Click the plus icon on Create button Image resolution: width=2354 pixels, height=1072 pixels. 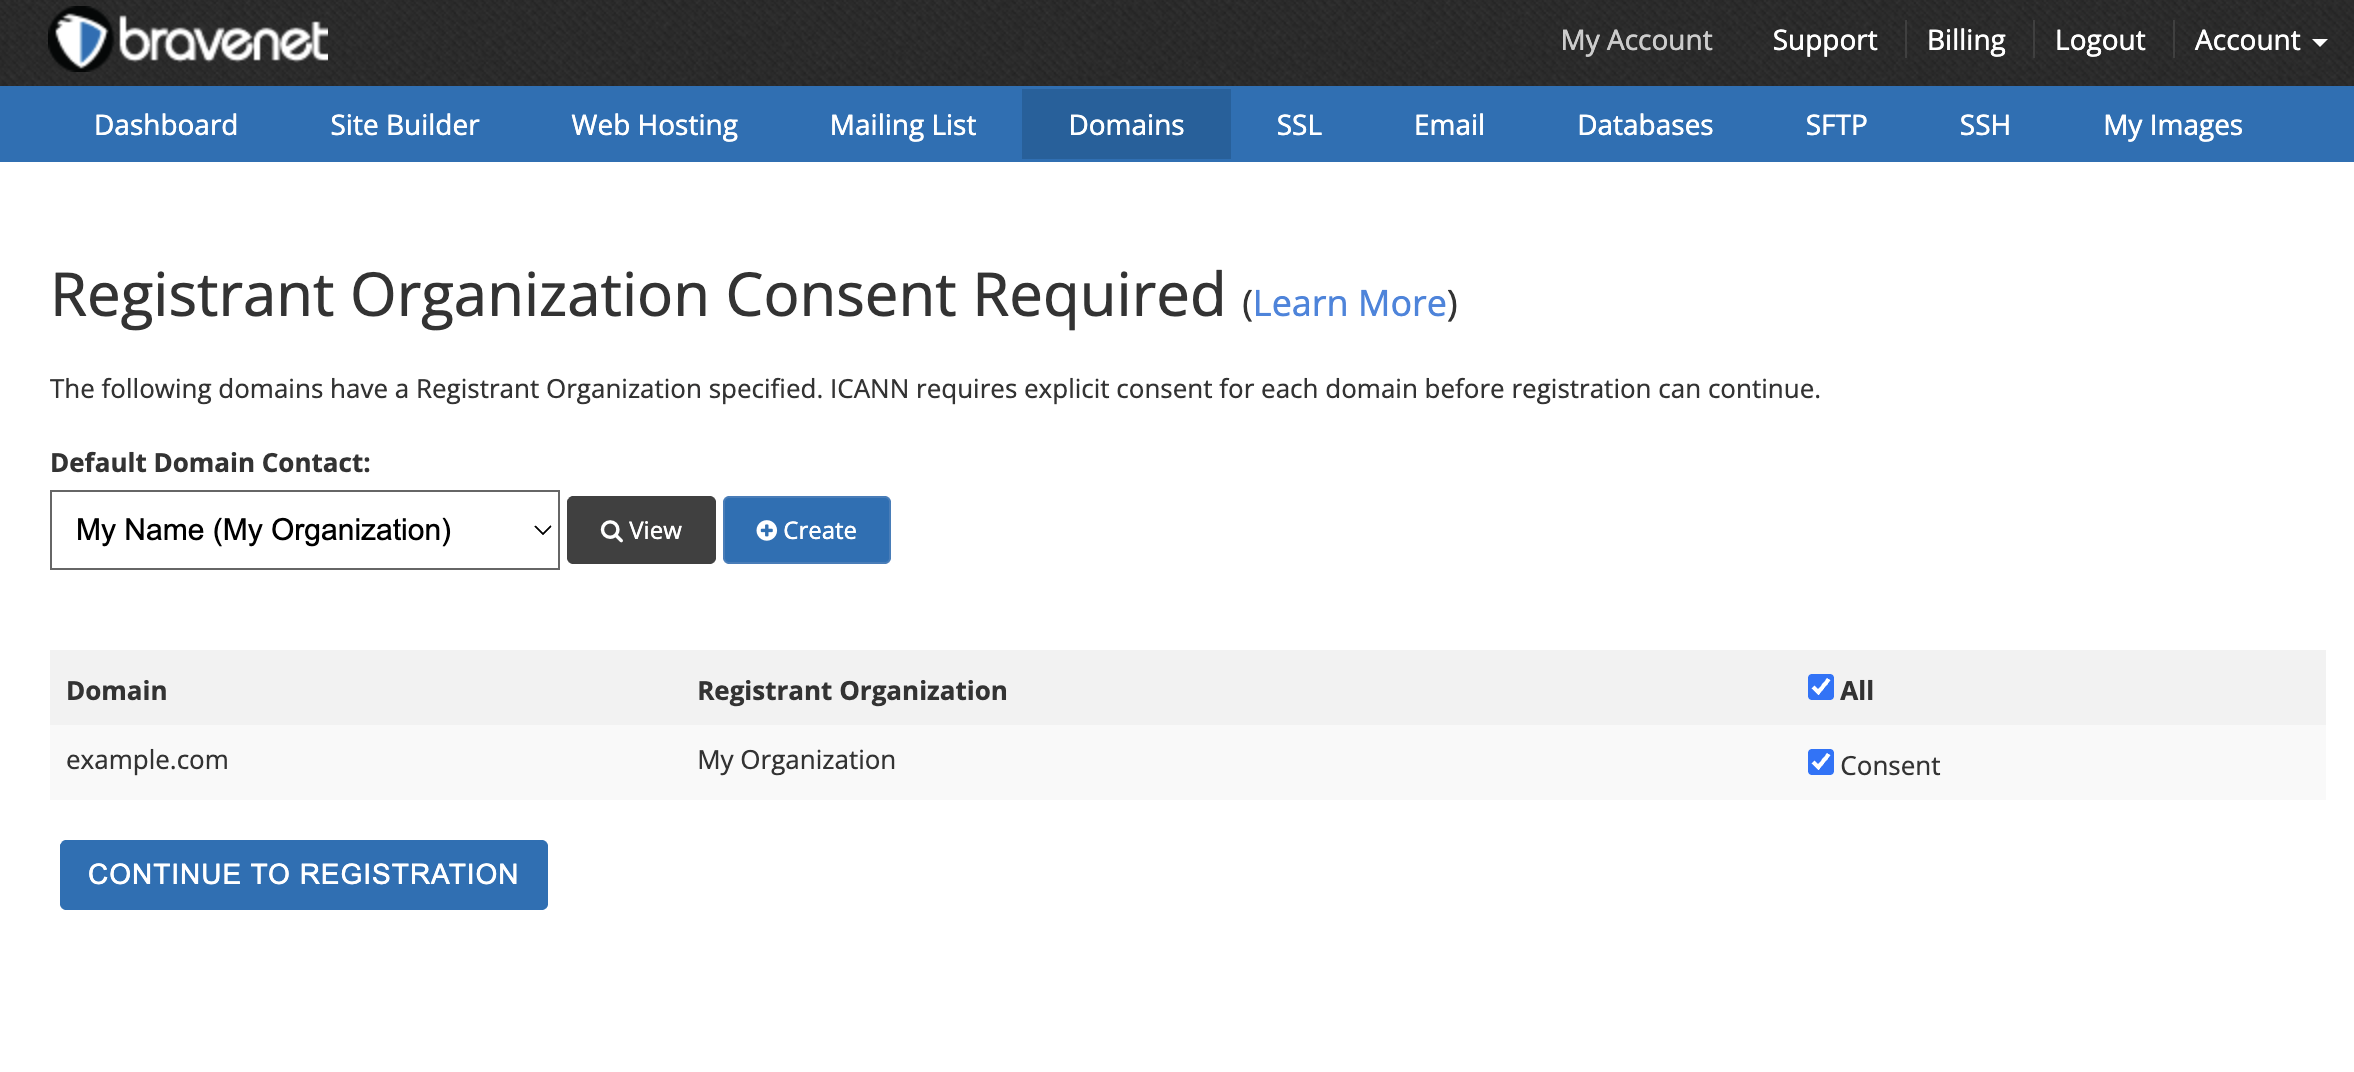(766, 531)
